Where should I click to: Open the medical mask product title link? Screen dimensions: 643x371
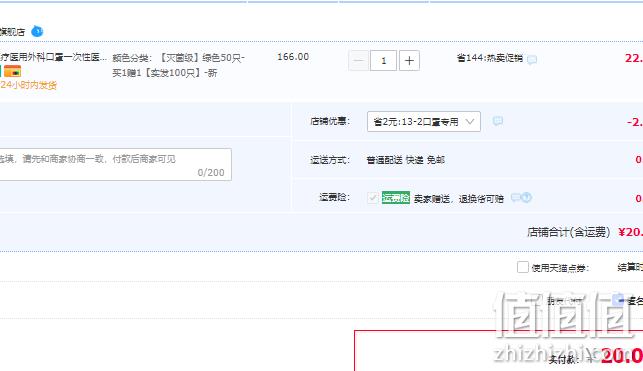[53, 57]
